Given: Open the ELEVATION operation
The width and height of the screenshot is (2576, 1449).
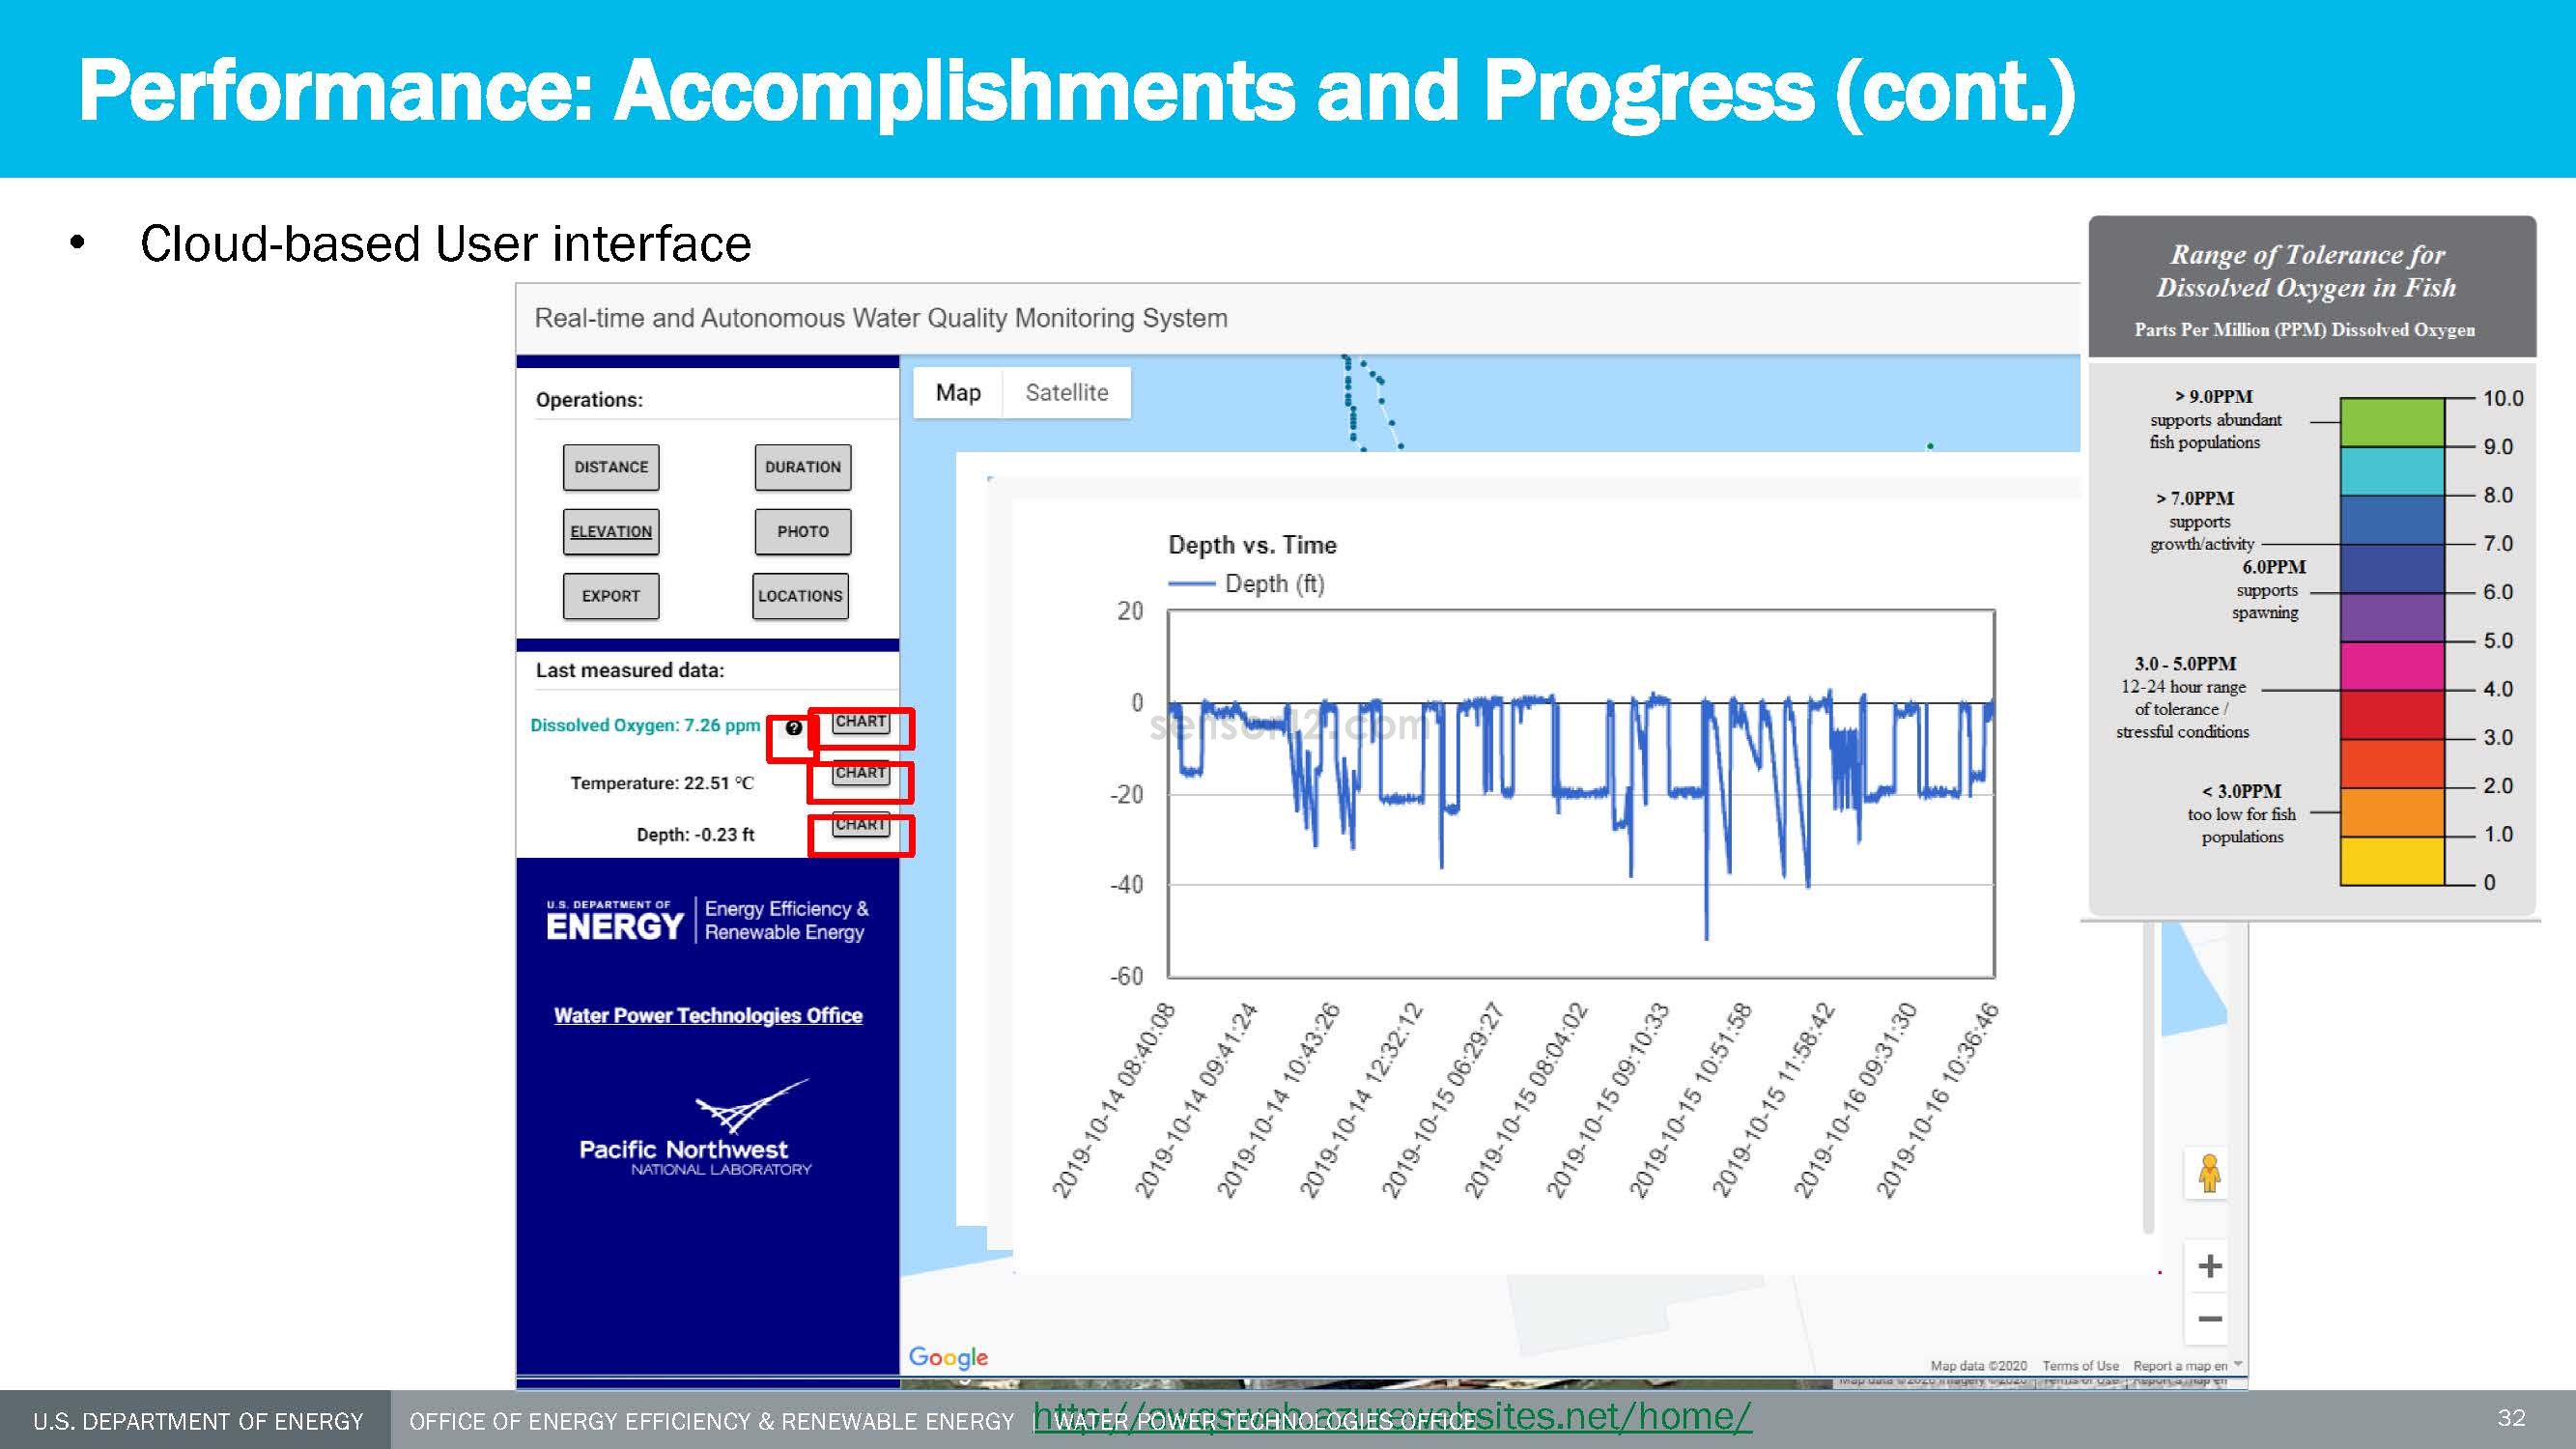Looking at the screenshot, I should (x=611, y=532).
